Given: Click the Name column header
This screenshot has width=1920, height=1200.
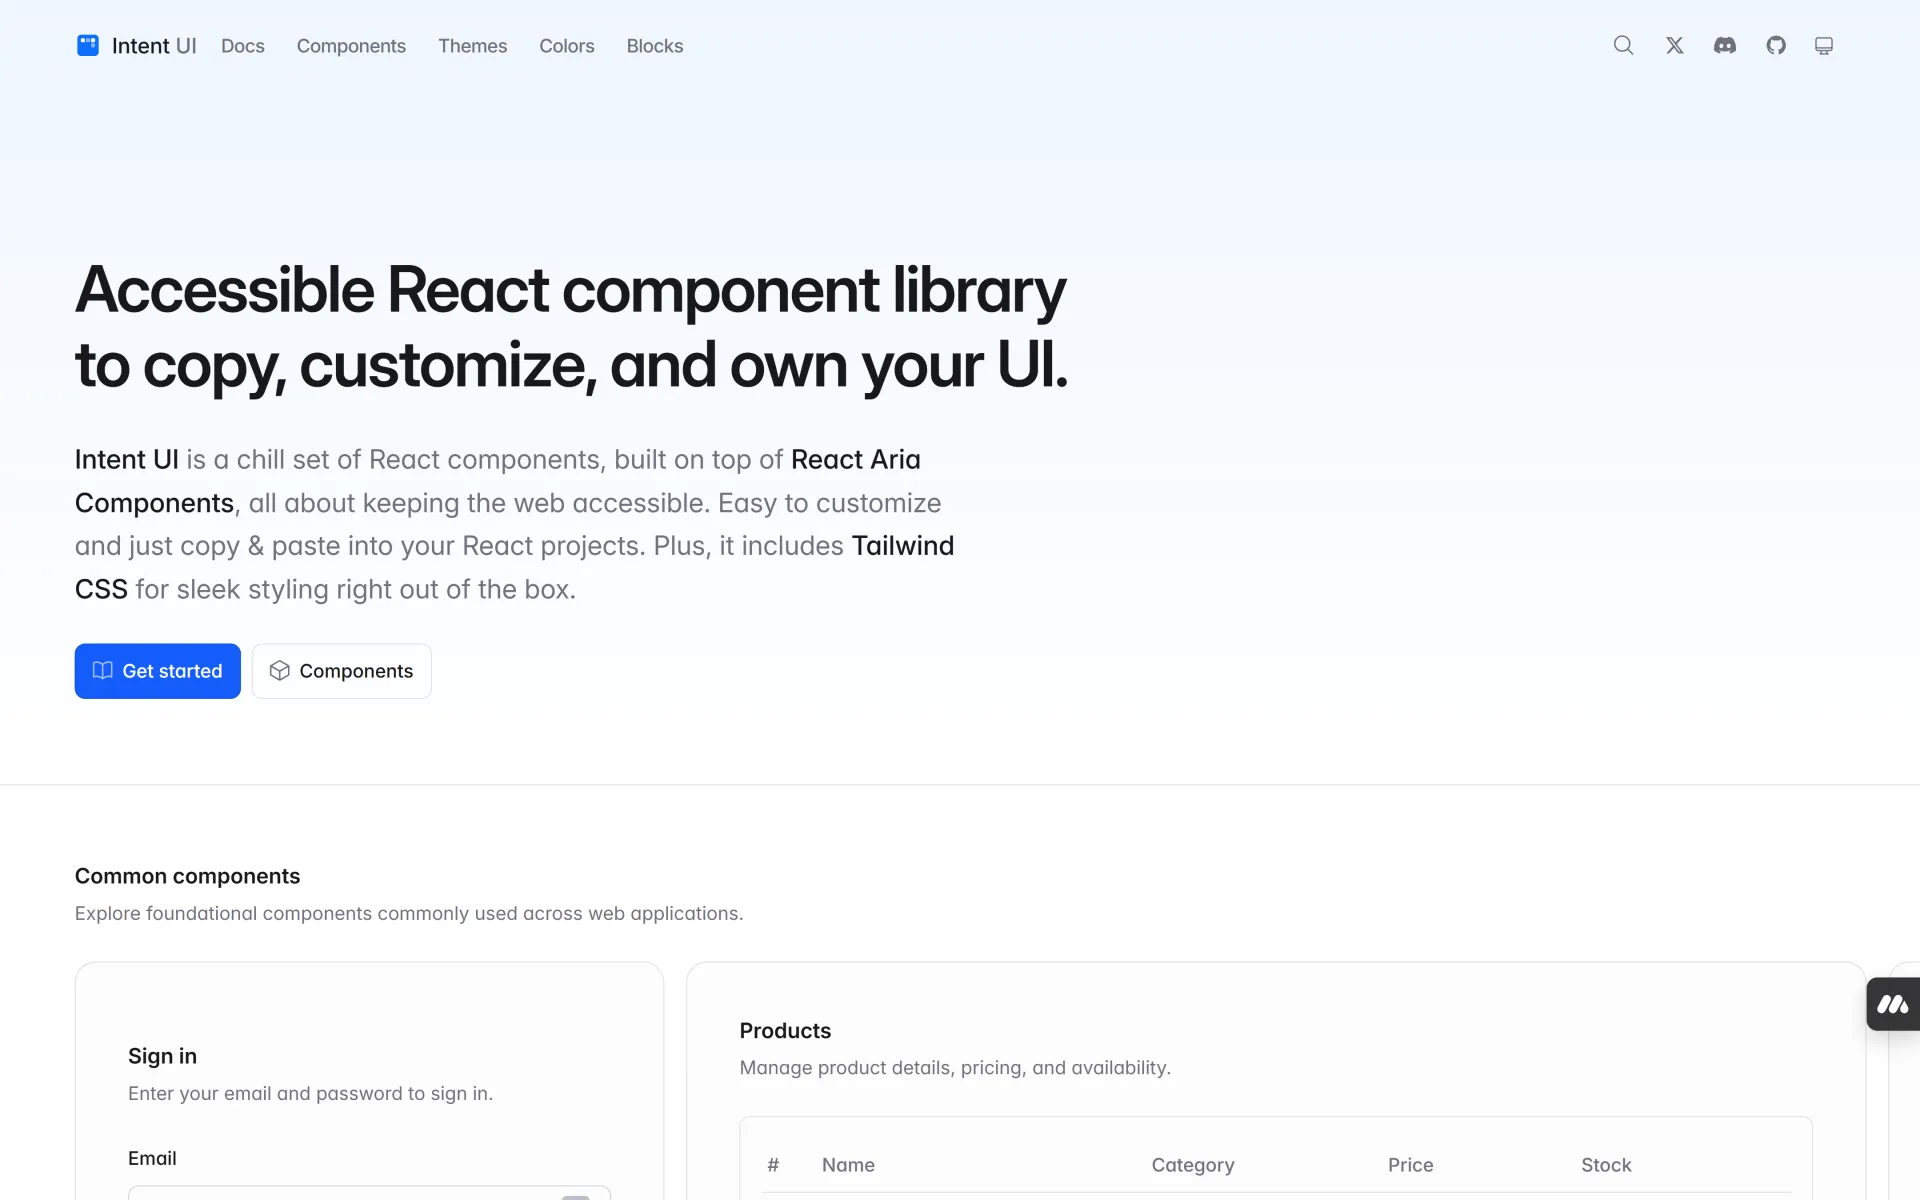Looking at the screenshot, I should tap(848, 1165).
